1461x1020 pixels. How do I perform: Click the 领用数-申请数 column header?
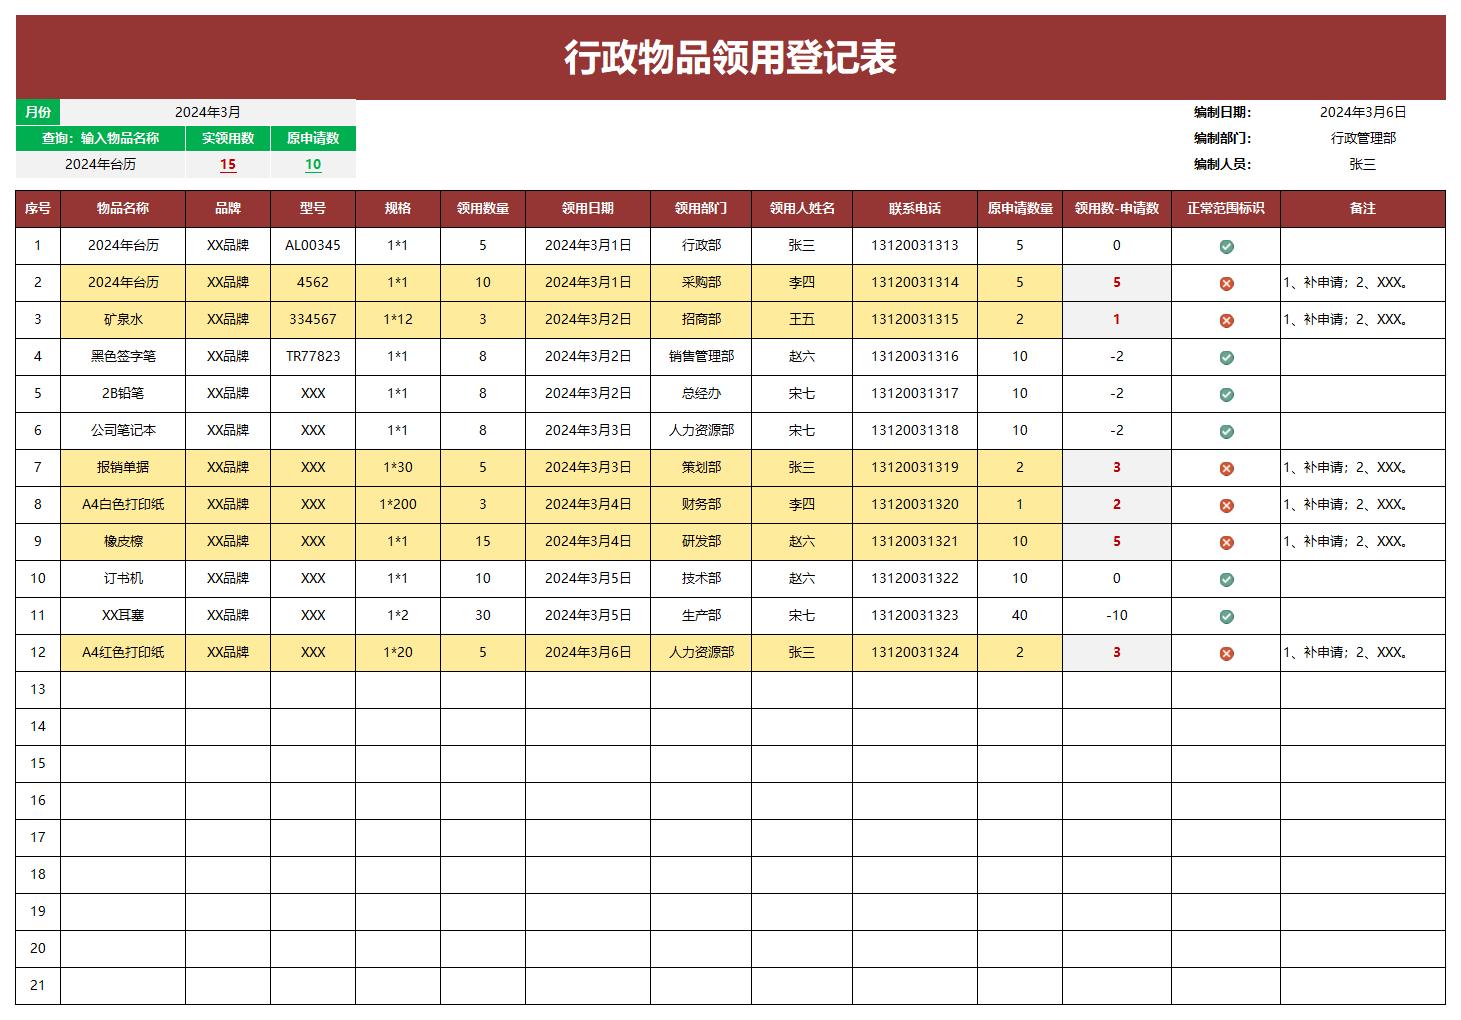point(1117,208)
